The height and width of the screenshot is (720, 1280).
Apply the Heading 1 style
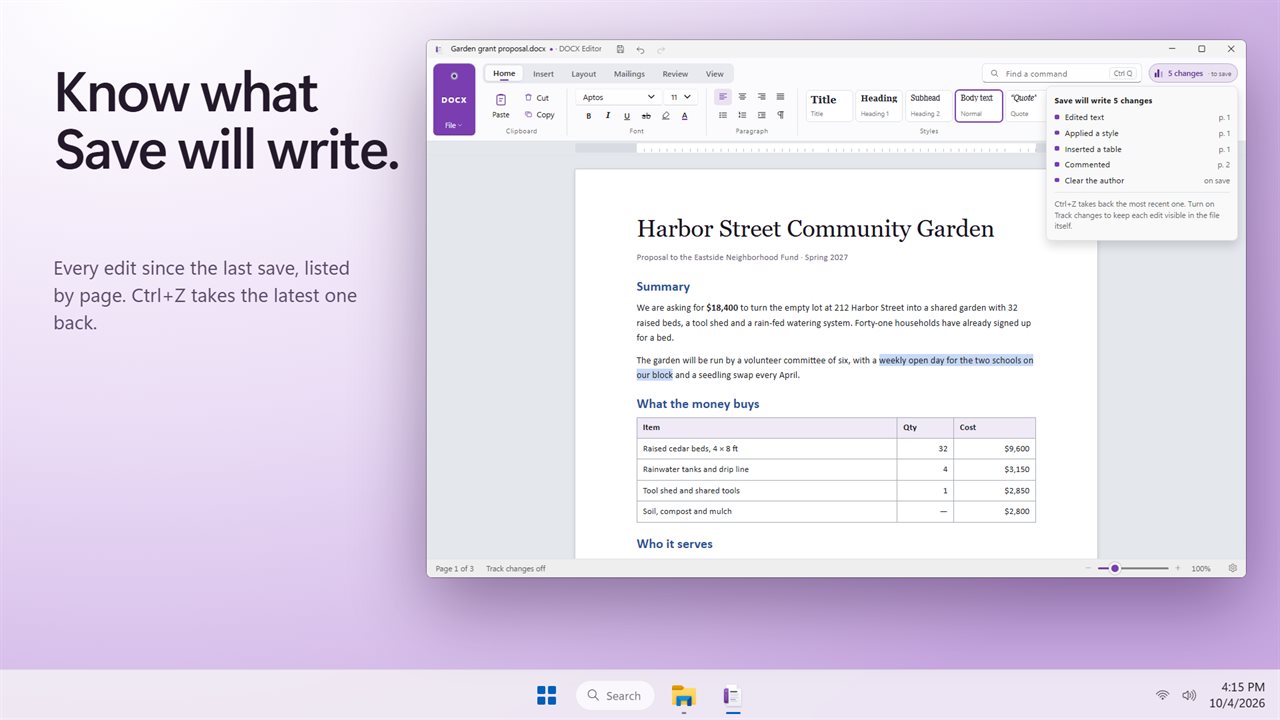click(x=879, y=106)
